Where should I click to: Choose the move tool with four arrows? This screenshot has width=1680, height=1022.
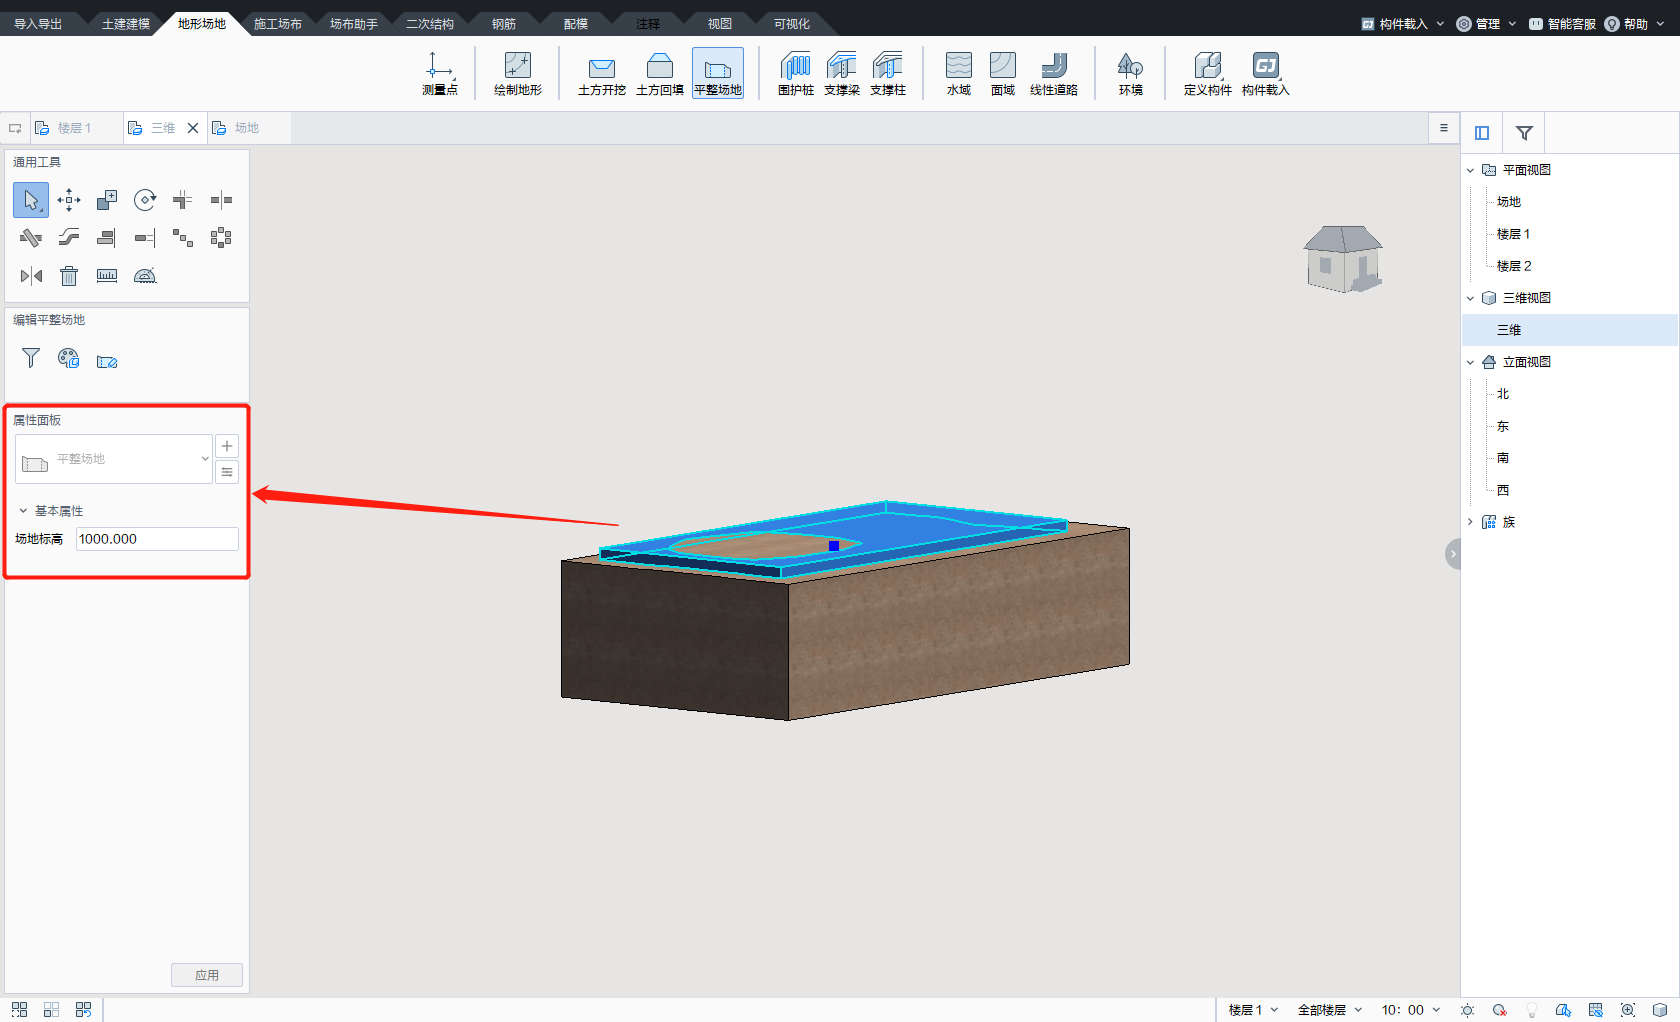tap(69, 200)
